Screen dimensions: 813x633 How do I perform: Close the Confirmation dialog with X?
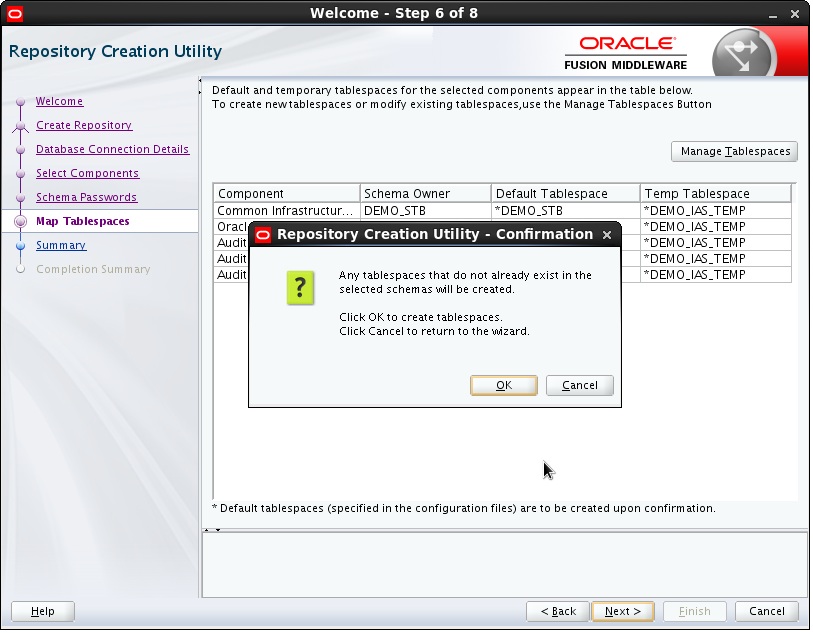(x=608, y=236)
